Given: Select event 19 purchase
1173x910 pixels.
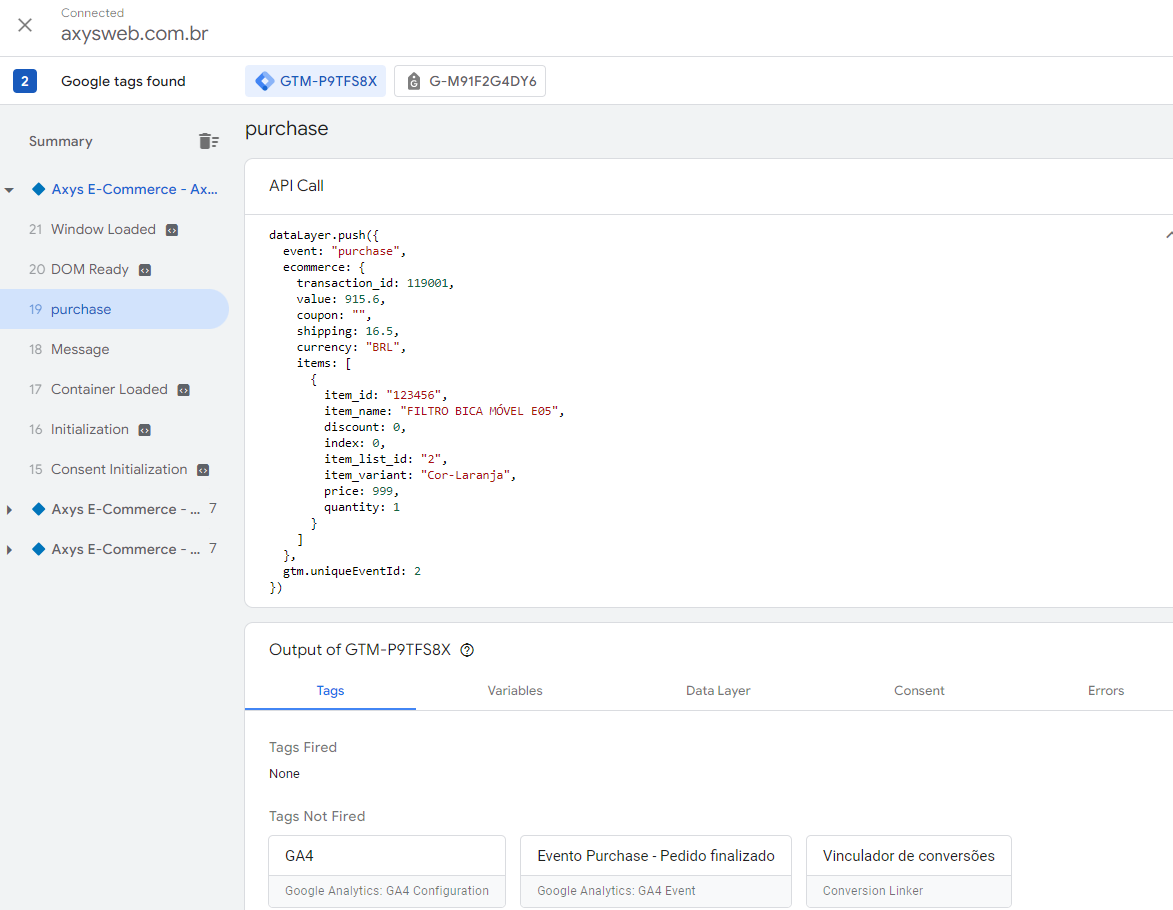Looking at the screenshot, I should (114, 309).
